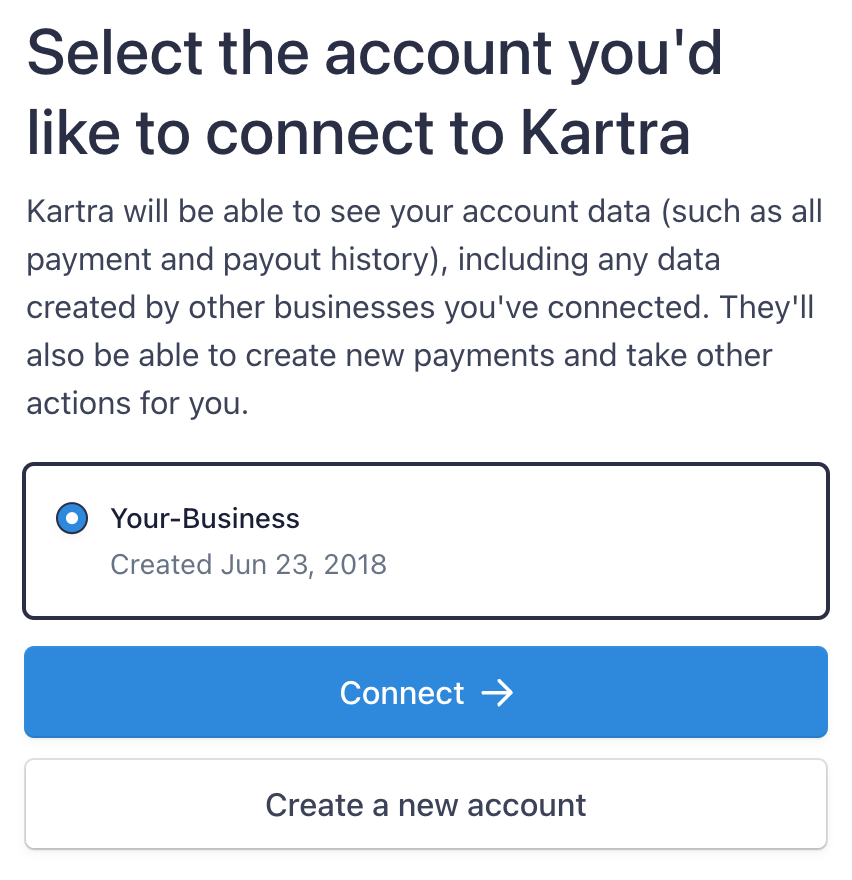This screenshot has width=852, height=880.
Task: Click the Your-Business account name label
Action: 204,518
